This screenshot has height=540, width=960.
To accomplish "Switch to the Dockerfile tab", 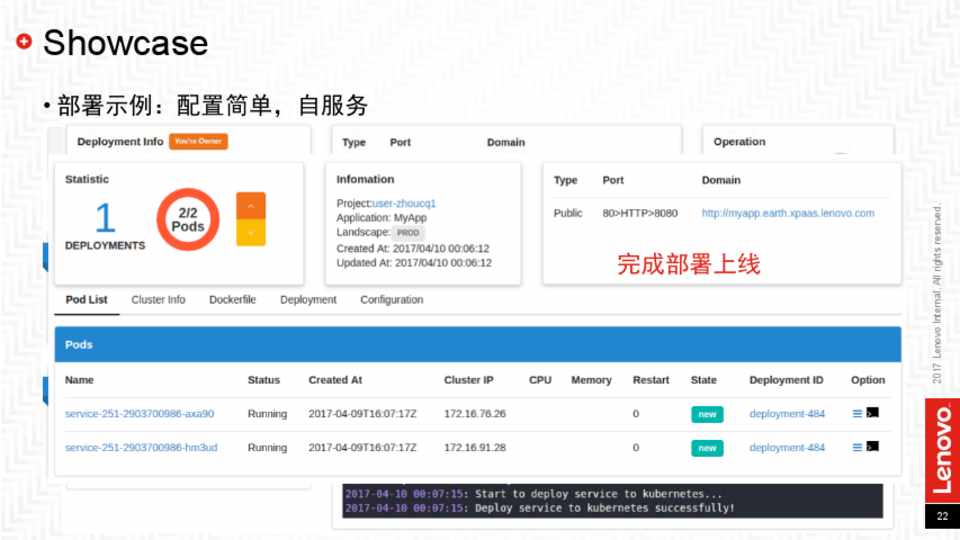I will pyautogui.click(x=232, y=300).
